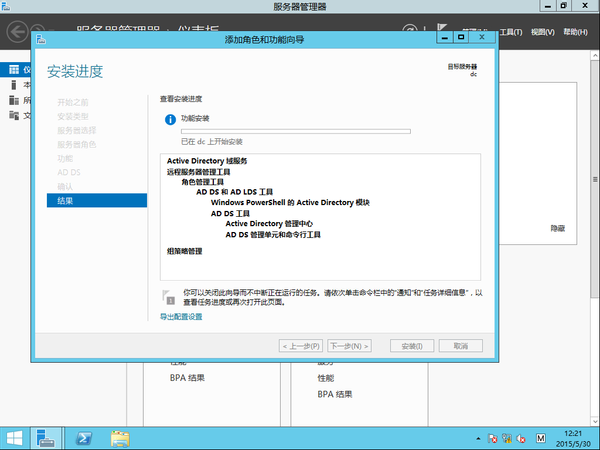
Task: Select the 确认 wizard step
Action: [x=65, y=186]
